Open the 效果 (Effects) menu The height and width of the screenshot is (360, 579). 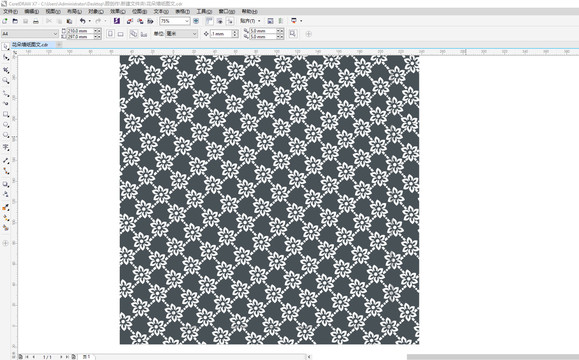117,11
